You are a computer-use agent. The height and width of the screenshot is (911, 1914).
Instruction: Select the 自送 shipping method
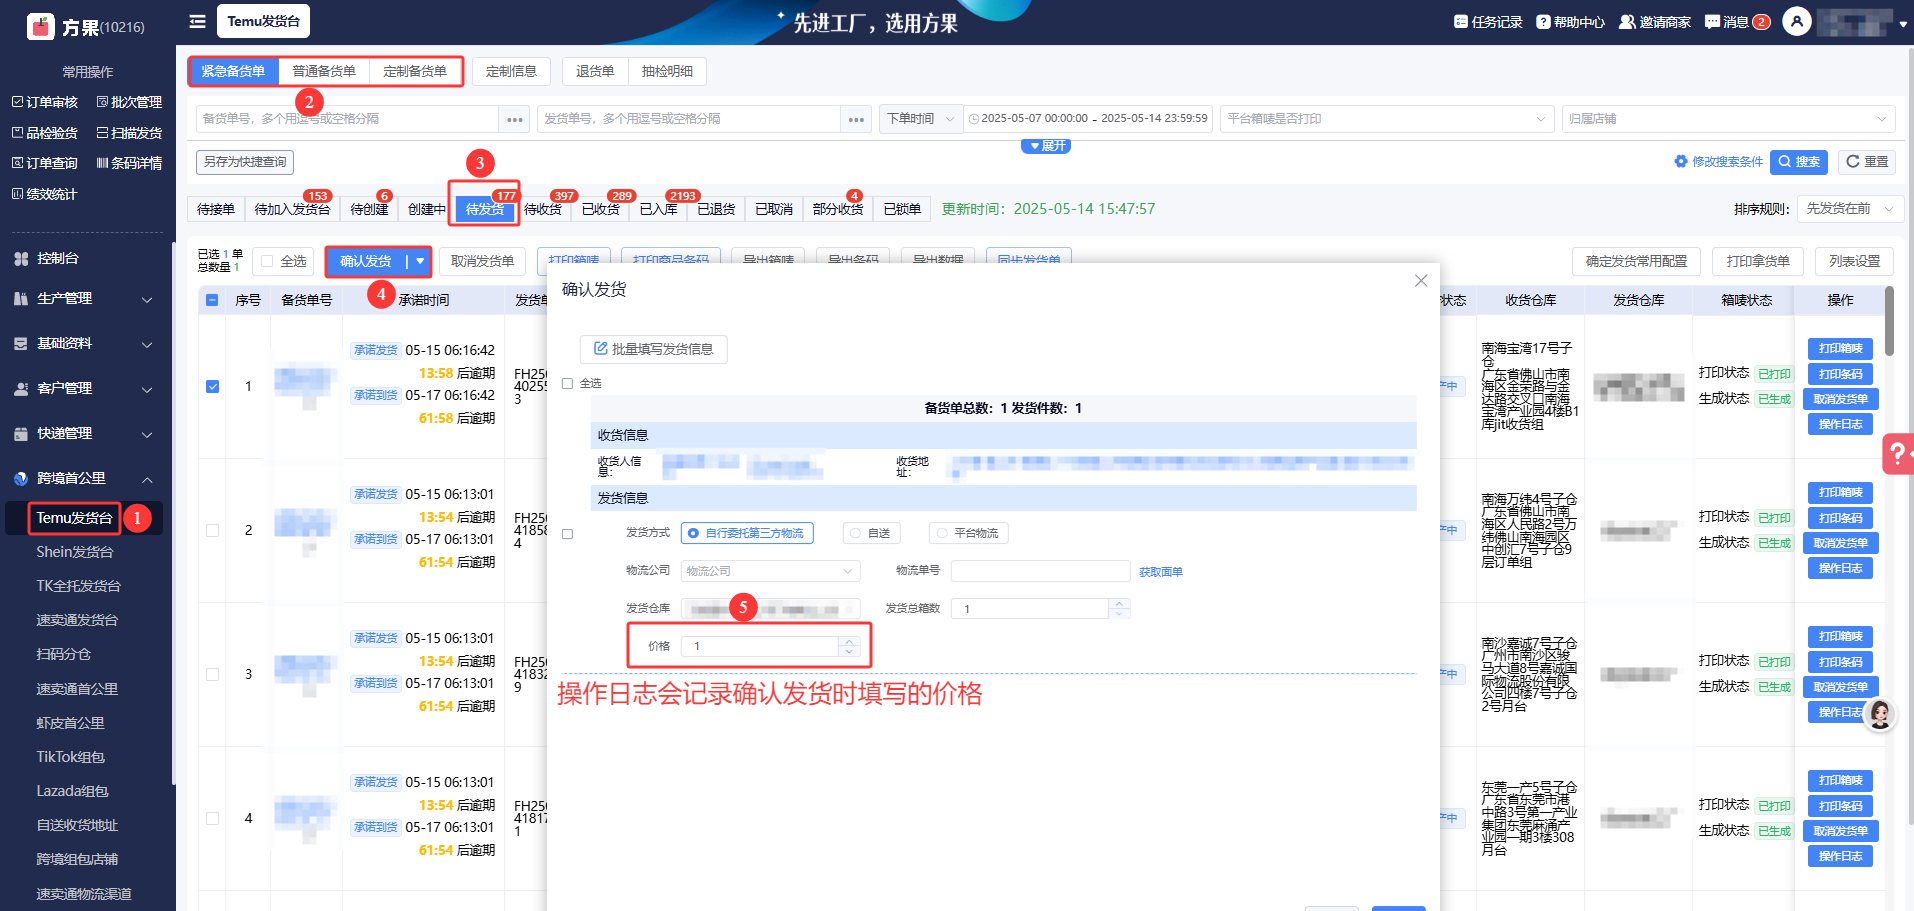870,533
